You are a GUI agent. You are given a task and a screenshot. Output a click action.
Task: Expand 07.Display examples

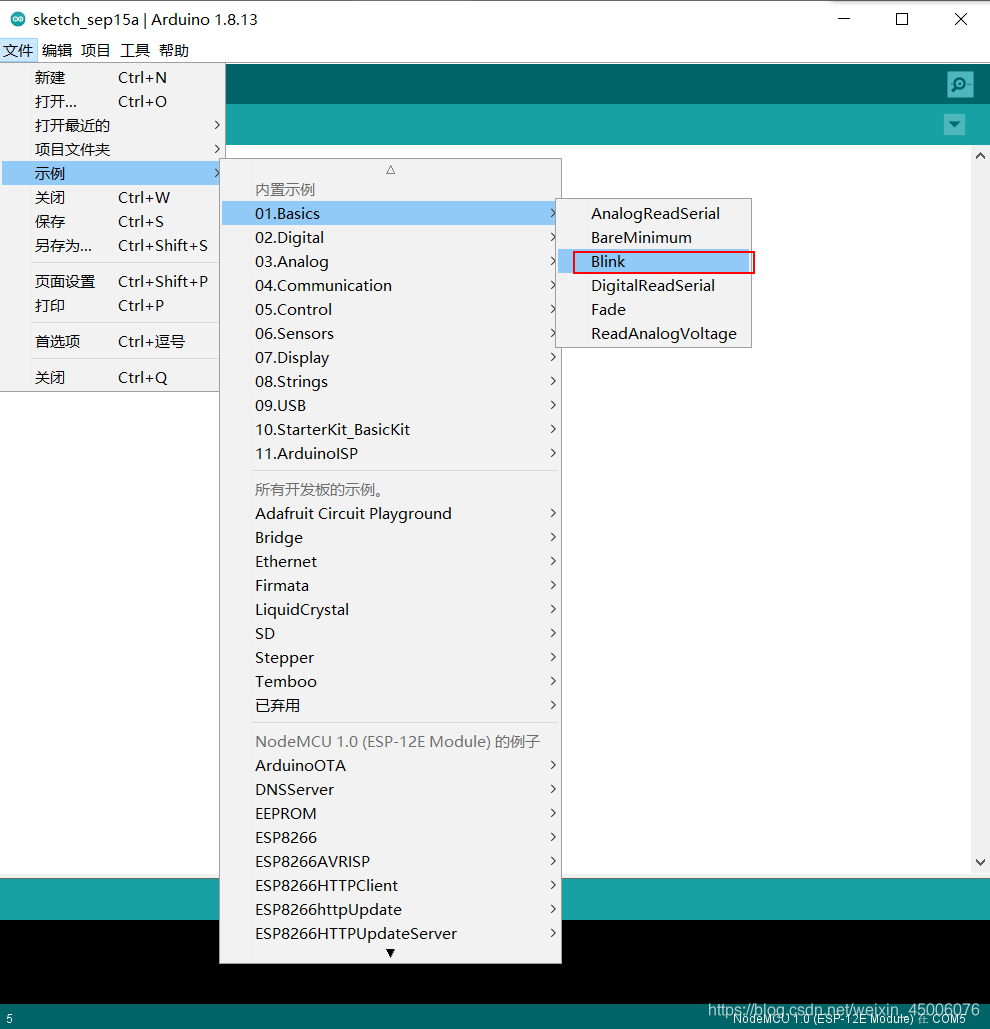click(x=390, y=358)
